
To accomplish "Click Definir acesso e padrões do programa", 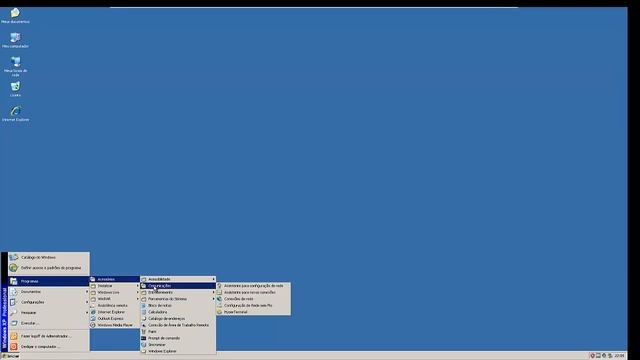I will pyautogui.click(x=49, y=268).
